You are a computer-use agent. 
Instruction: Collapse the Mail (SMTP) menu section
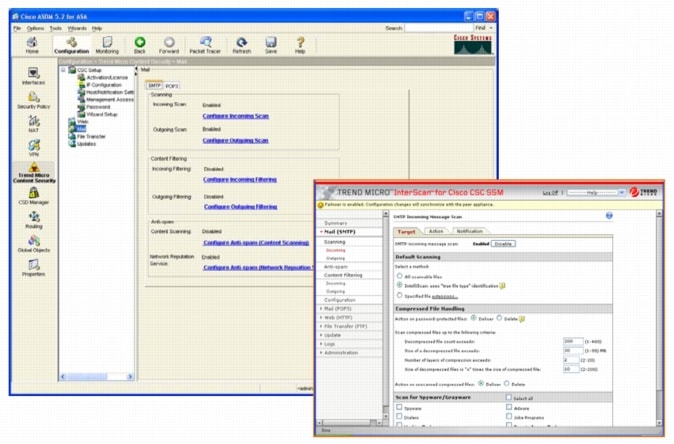pyautogui.click(x=321, y=232)
